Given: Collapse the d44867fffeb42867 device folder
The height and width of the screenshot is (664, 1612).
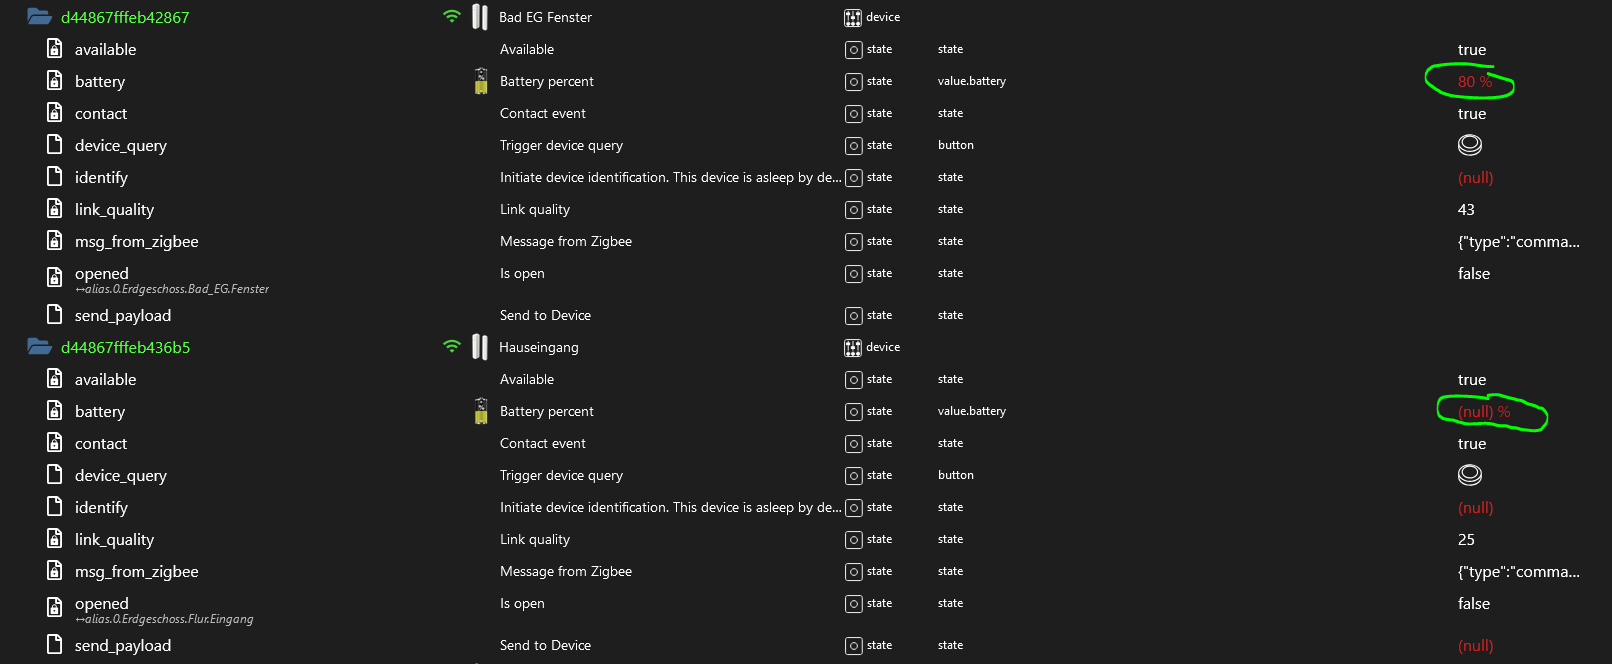Looking at the screenshot, I should pyautogui.click(x=40, y=17).
